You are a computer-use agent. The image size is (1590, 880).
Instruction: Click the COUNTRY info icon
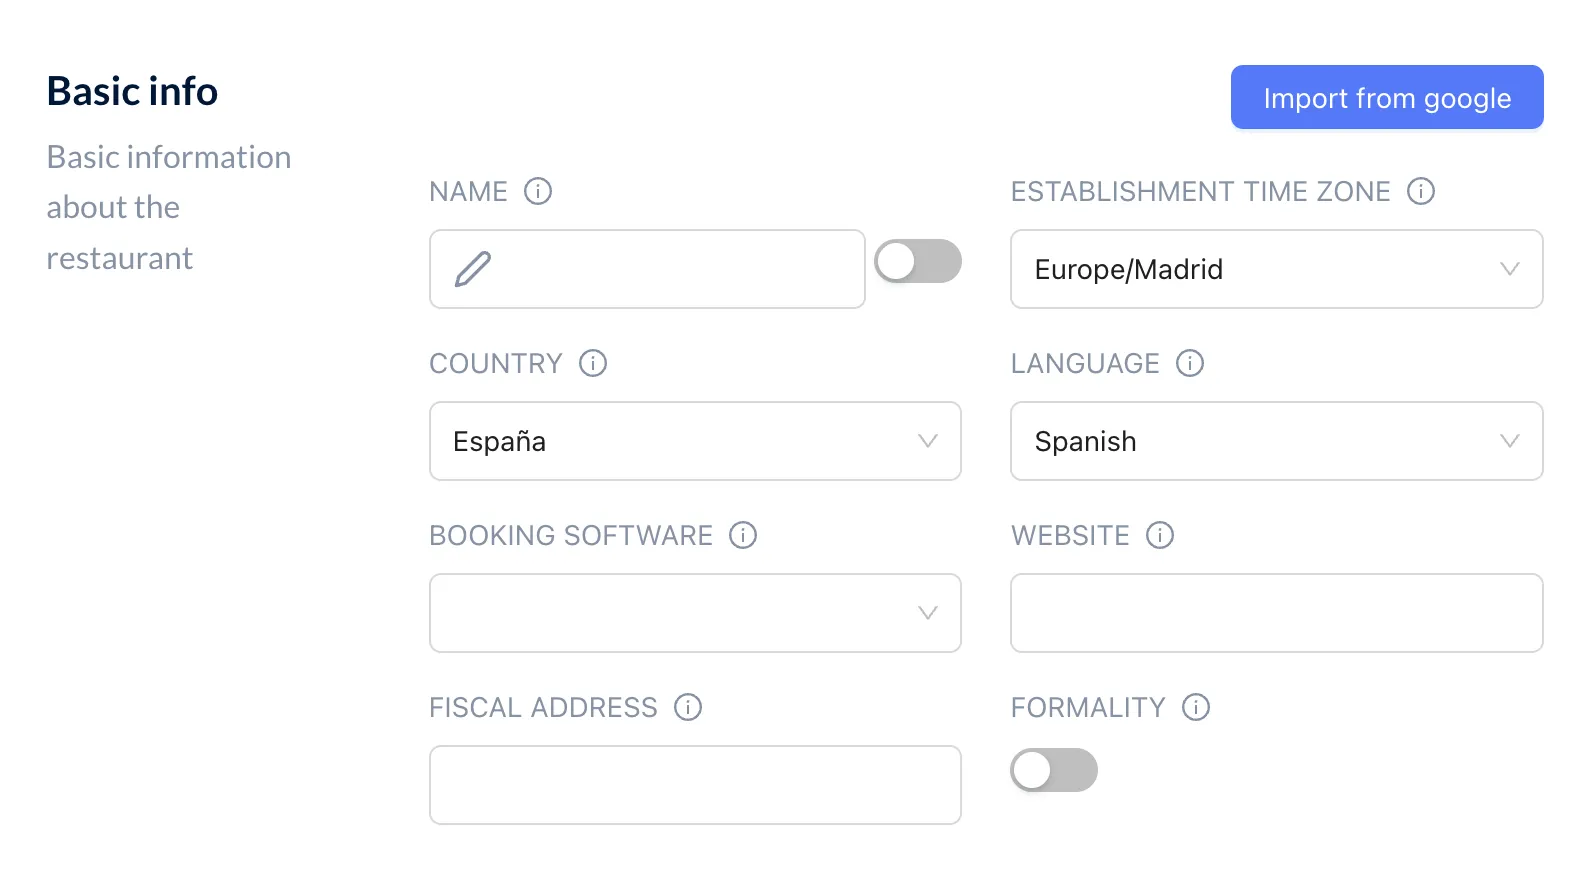point(593,363)
